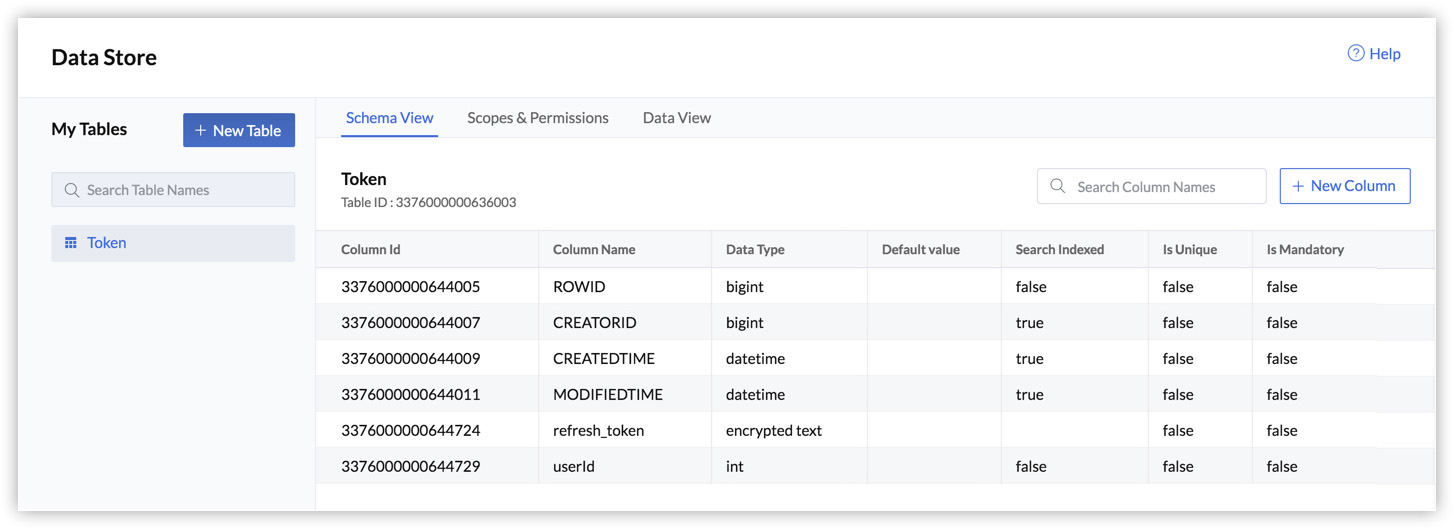Select the Token table in sidebar

[x=107, y=243]
